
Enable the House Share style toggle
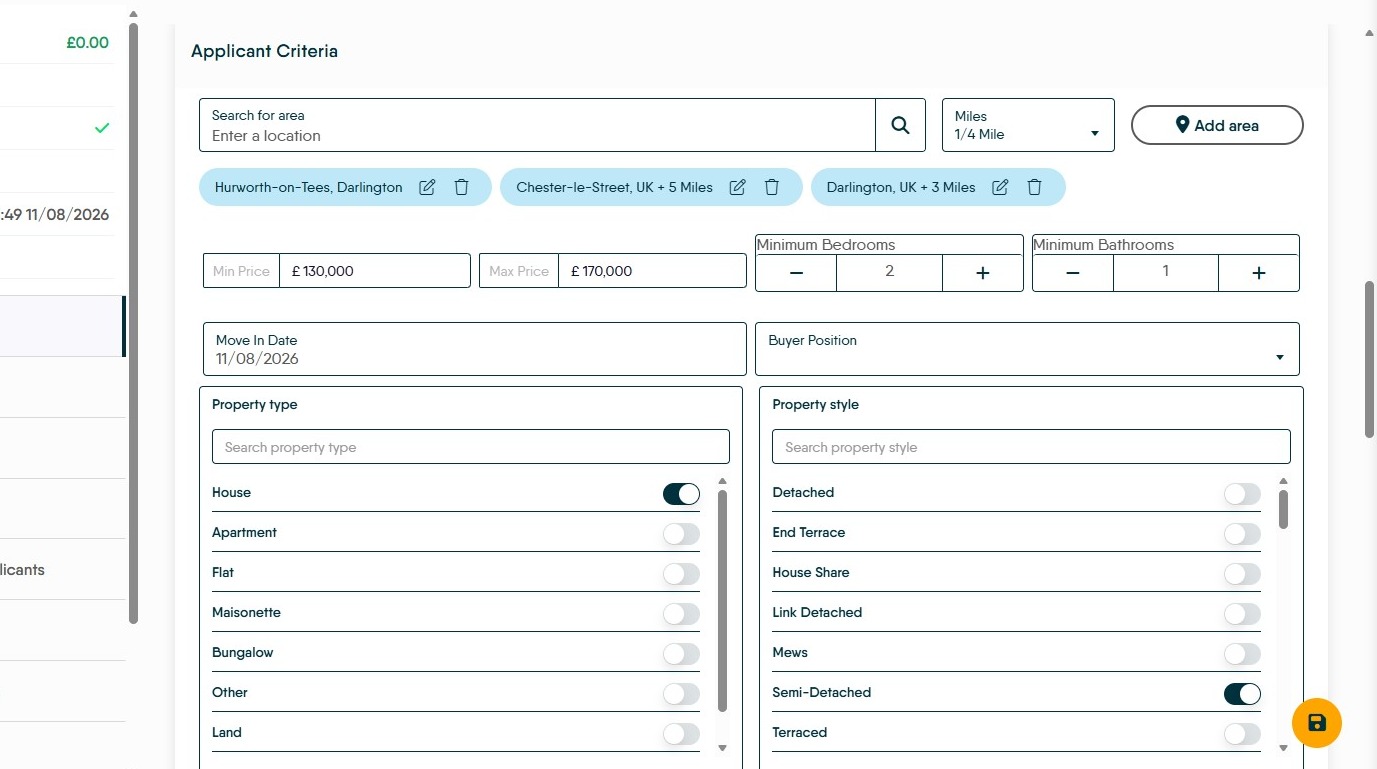point(1242,574)
